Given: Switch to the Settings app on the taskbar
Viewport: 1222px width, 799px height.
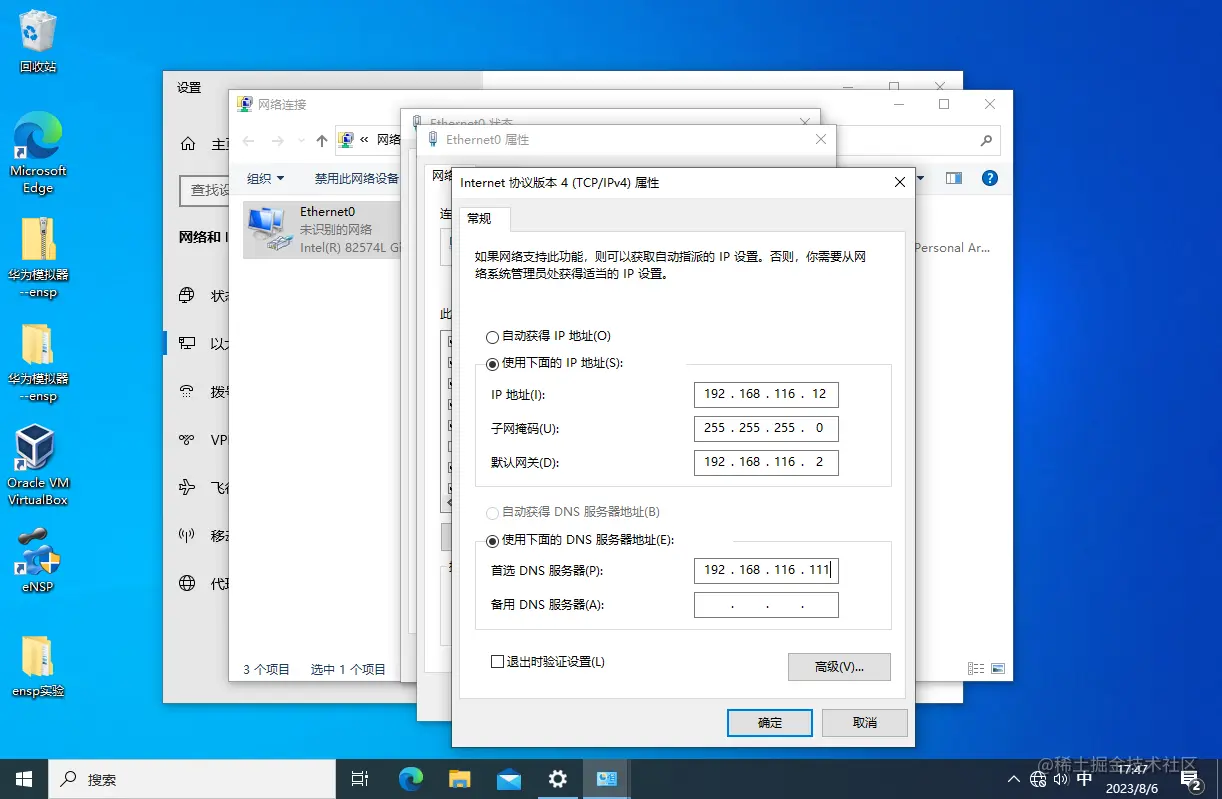Looking at the screenshot, I should coord(557,779).
